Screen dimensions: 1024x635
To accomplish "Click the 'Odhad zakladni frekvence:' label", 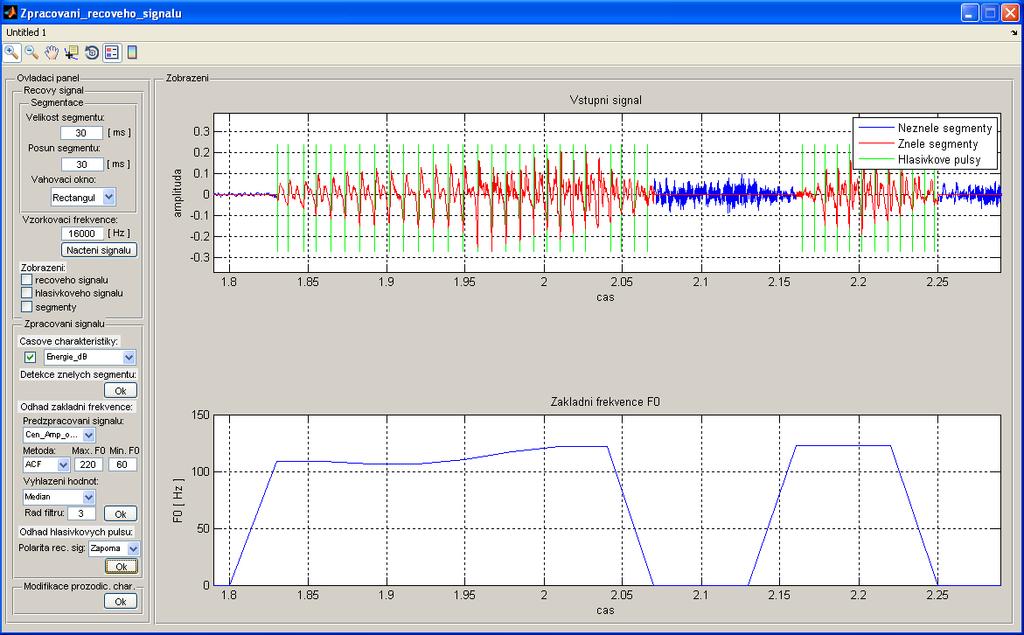I will [76, 407].
